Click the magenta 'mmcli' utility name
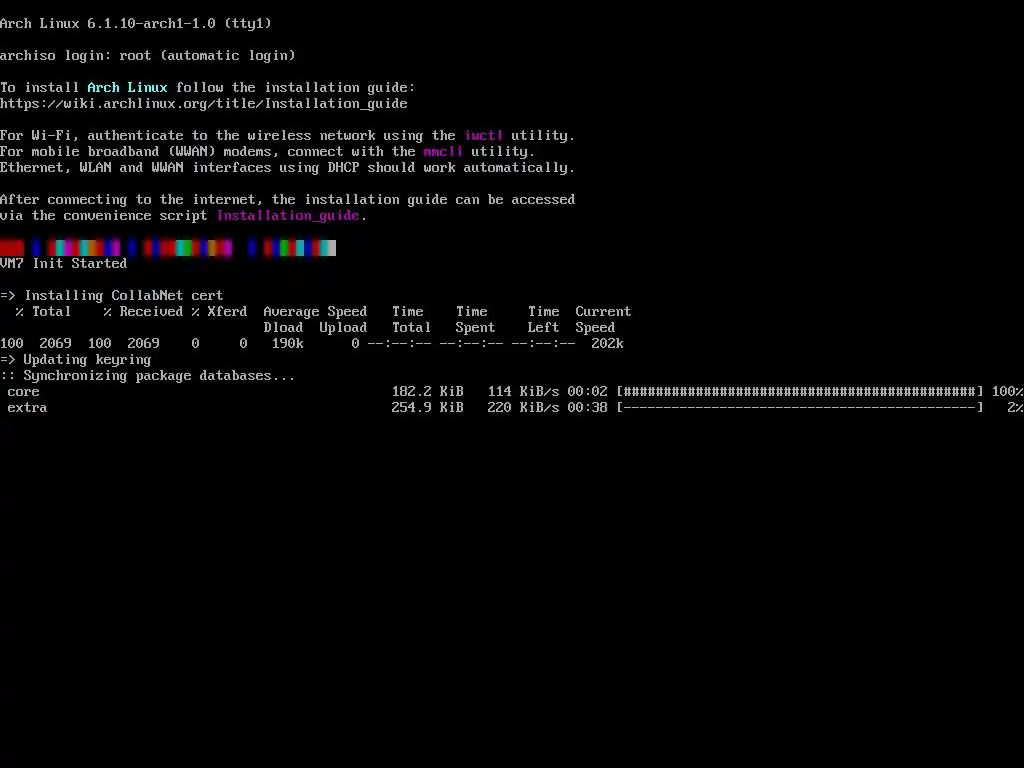This screenshot has height=768, width=1024. [x=443, y=152]
